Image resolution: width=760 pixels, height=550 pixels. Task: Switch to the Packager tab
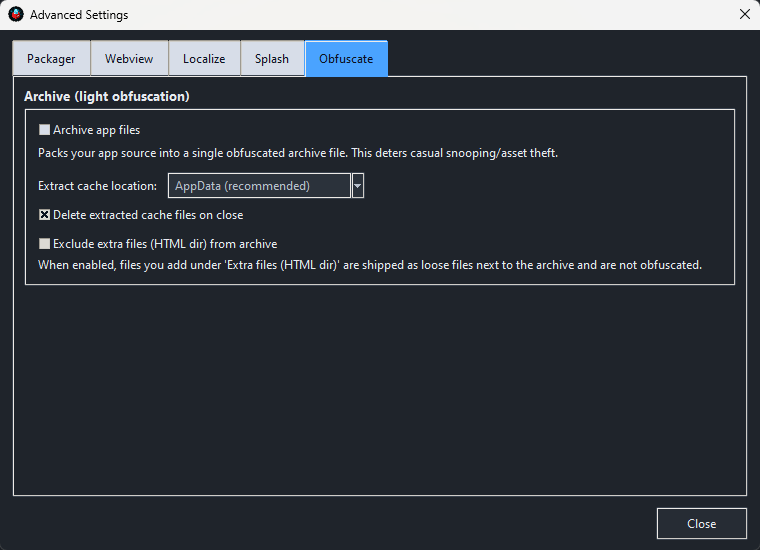(51, 59)
